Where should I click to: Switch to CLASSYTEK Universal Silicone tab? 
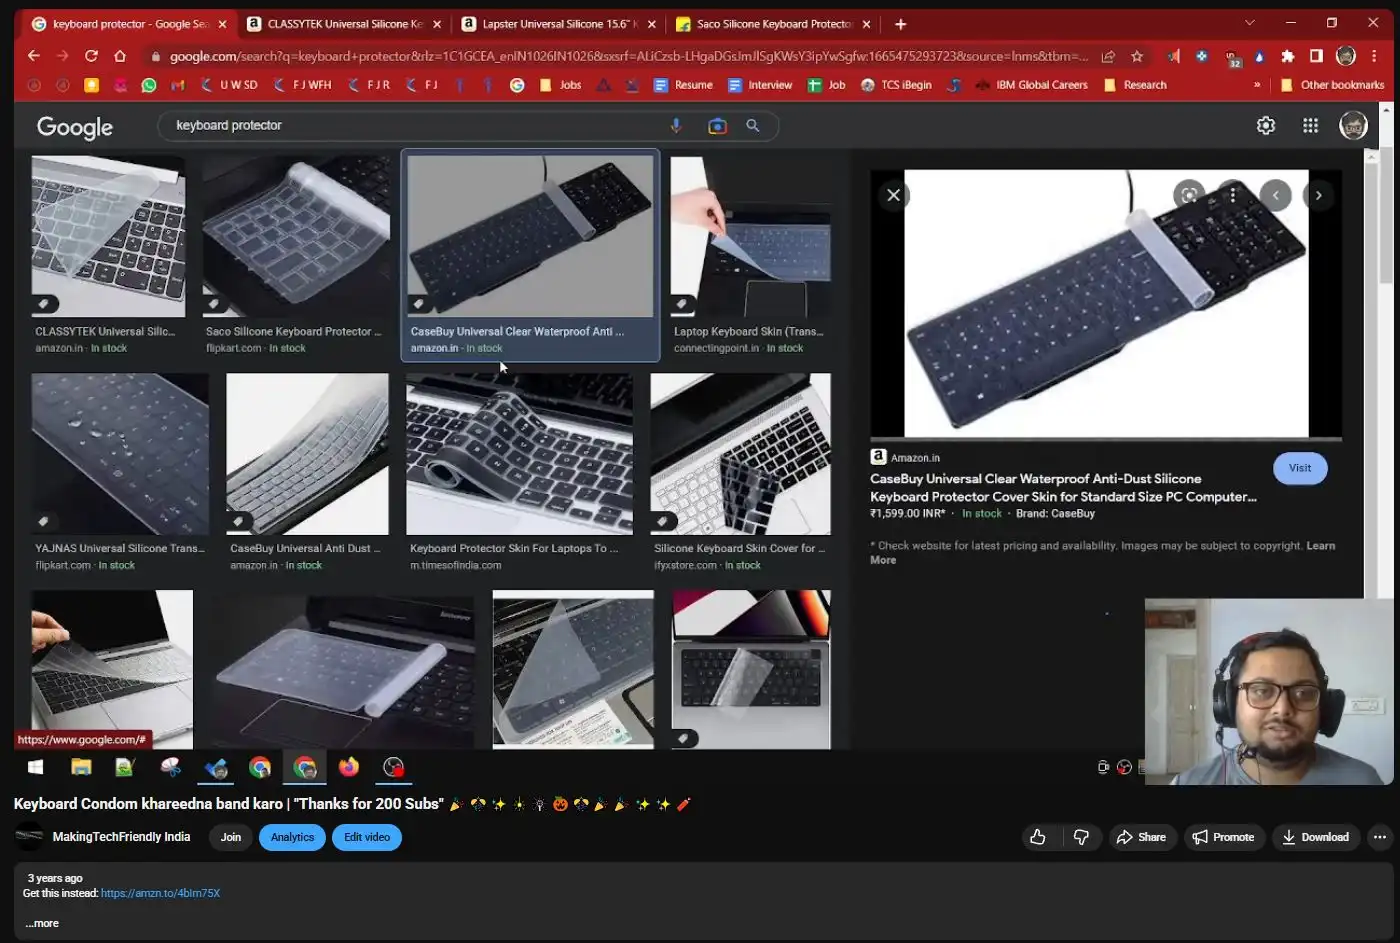344,24
